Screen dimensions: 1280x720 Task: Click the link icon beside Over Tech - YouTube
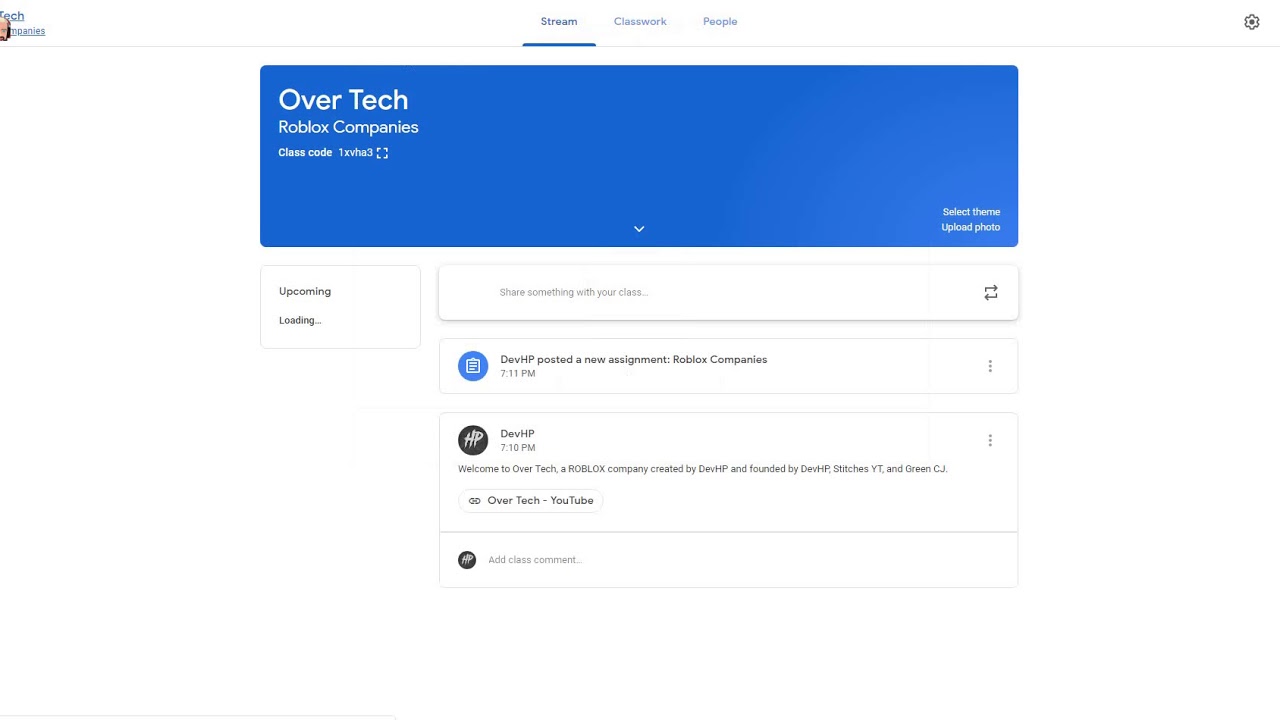pyautogui.click(x=475, y=501)
